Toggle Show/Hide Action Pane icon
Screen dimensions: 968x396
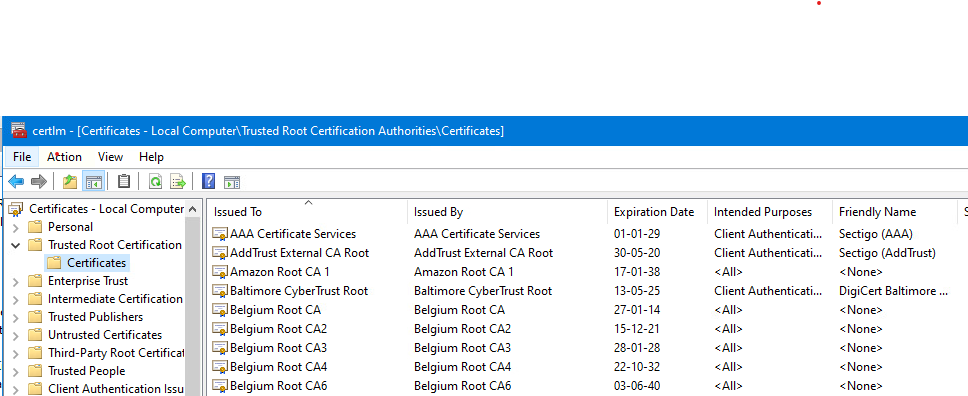[x=232, y=182]
